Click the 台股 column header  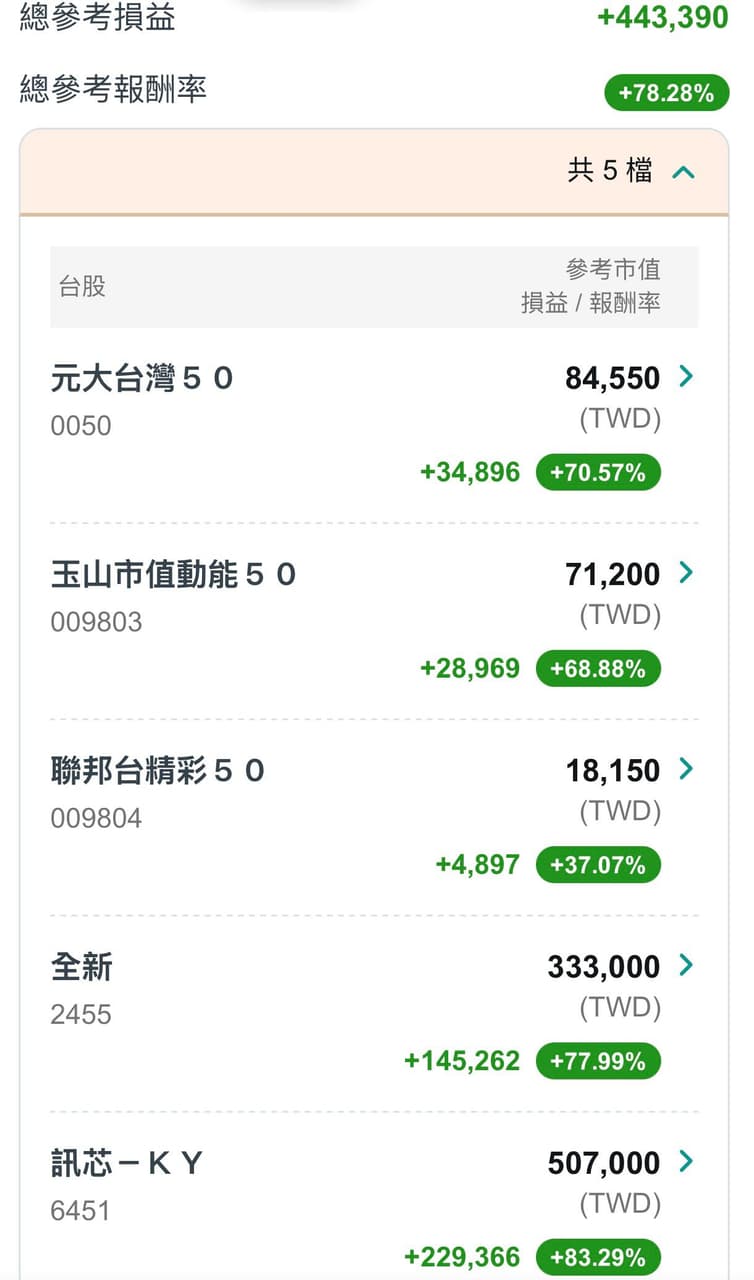click(82, 287)
